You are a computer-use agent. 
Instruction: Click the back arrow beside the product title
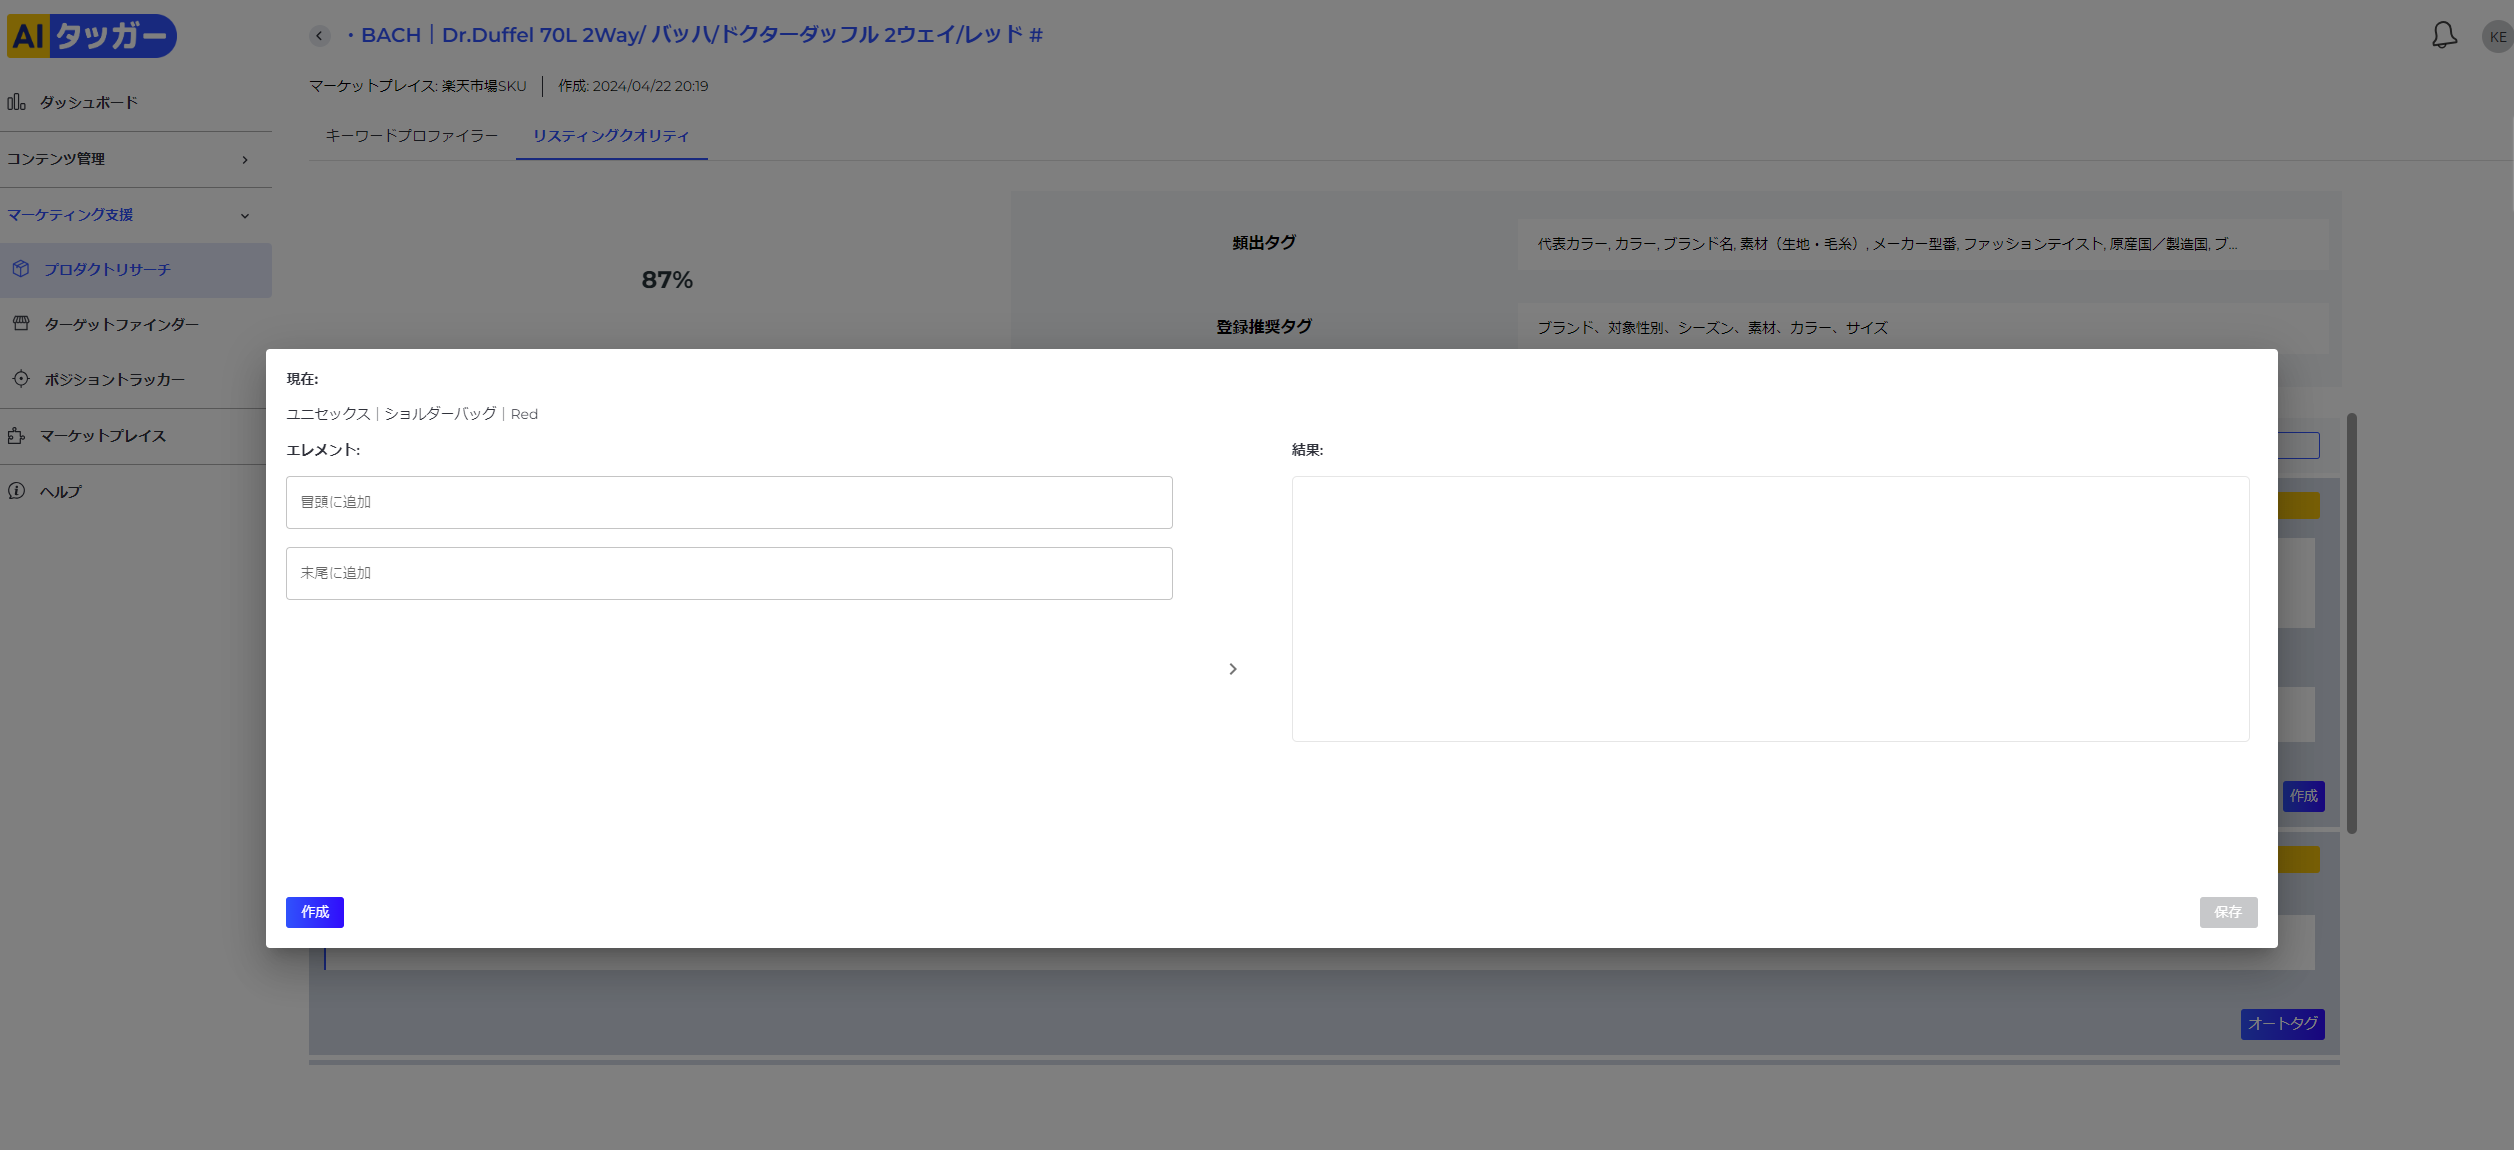coord(320,36)
